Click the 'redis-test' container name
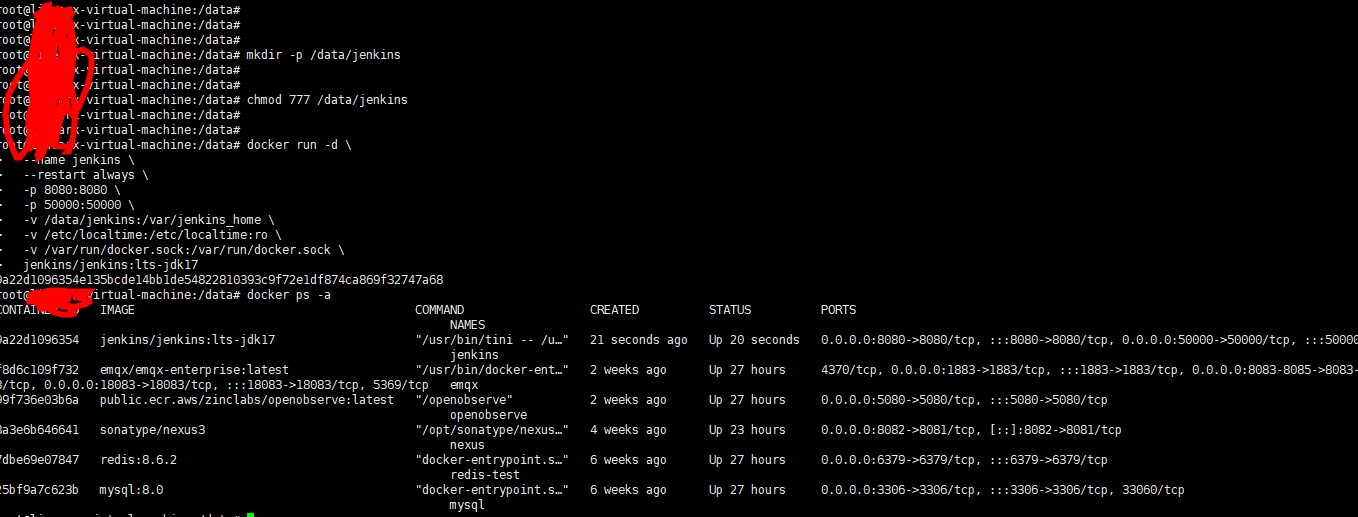The image size is (1358, 517). pyautogui.click(x=485, y=475)
